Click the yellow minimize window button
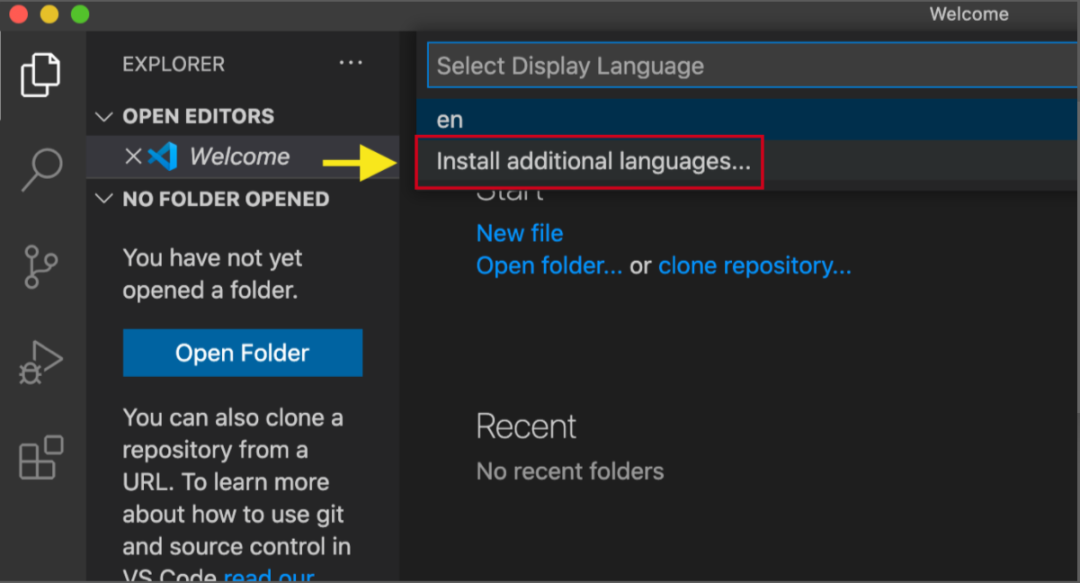Image resolution: width=1080 pixels, height=583 pixels. [50, 14]
